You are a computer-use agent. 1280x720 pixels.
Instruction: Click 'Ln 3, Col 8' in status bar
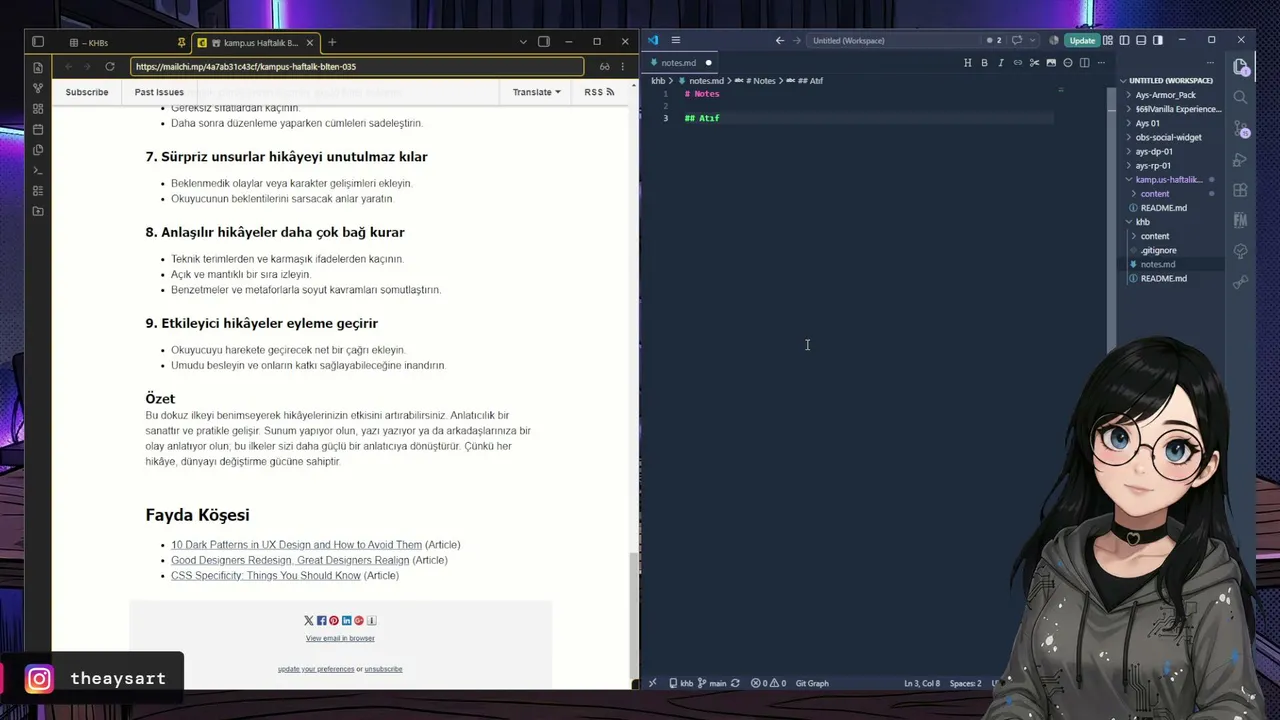[922, 684]
